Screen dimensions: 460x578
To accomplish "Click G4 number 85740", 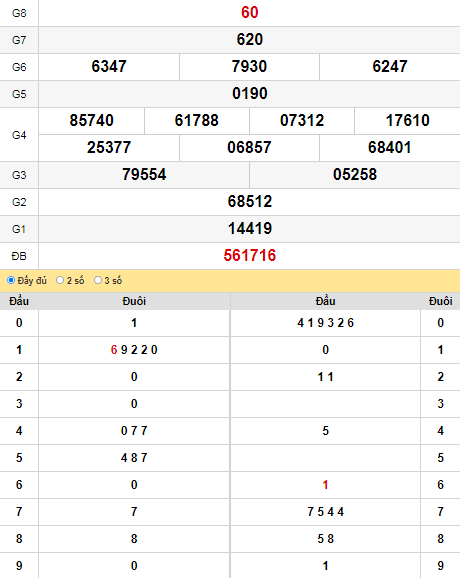I will (x=91, y=121).
